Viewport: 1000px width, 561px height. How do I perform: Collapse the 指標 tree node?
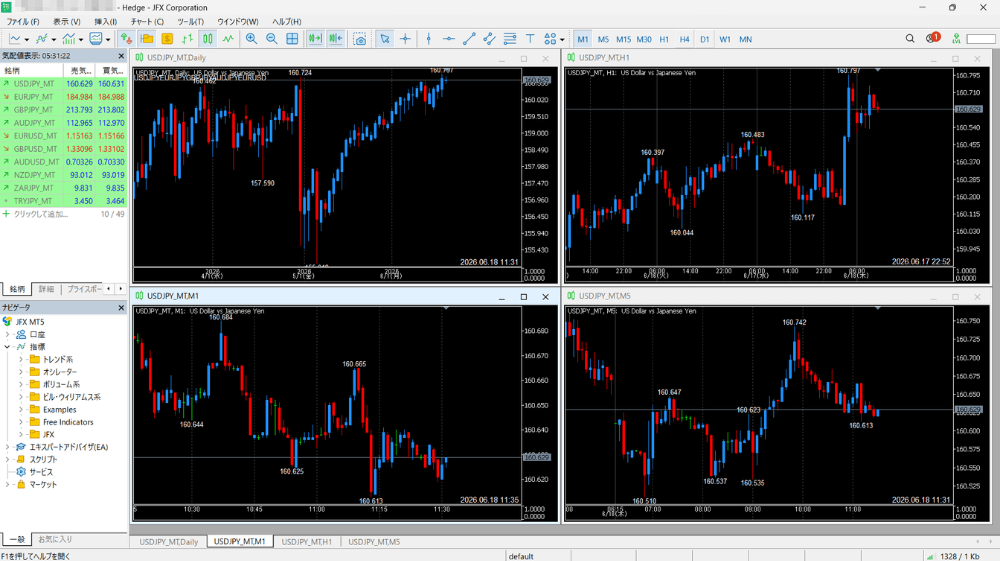tap(8, 347)
